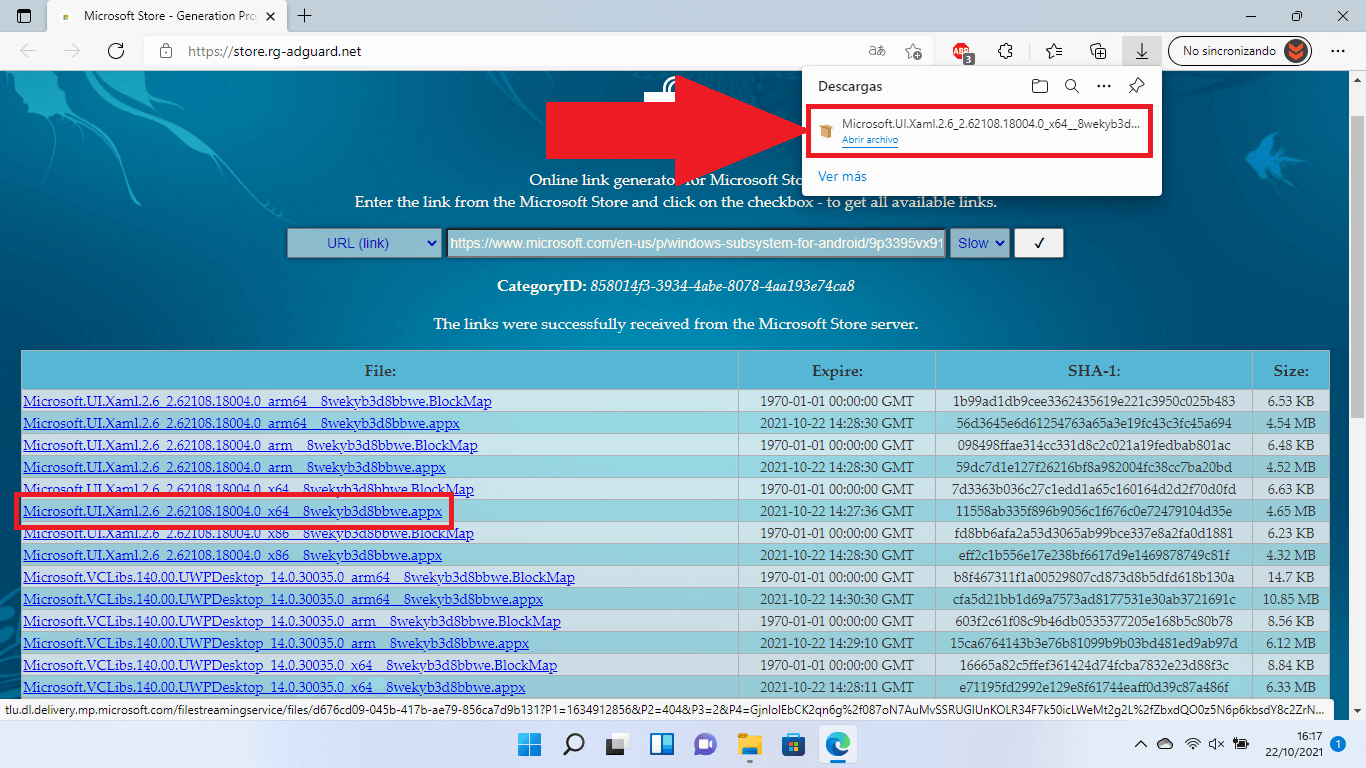1366x768 pixels.
Task: Download the Xaml arm64 appx link
Action: tap(240, 423)
